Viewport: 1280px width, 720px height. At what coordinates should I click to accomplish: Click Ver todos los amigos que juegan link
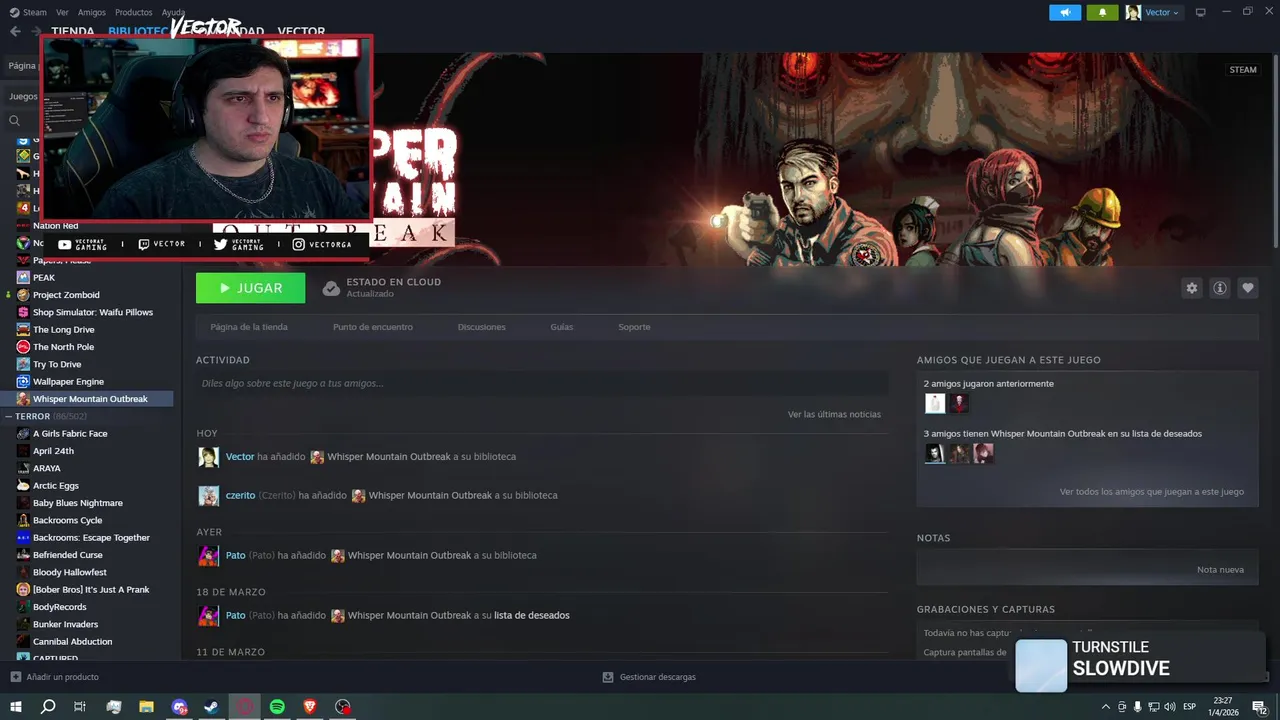pos(1152,492)
